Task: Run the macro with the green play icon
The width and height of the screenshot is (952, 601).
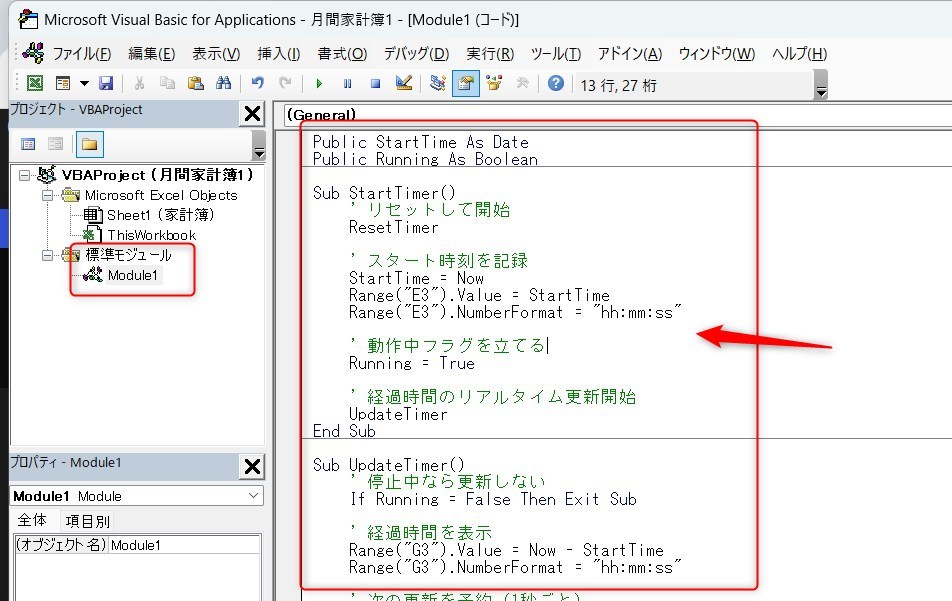Action: pyautogui.click(x=319, y=84)
